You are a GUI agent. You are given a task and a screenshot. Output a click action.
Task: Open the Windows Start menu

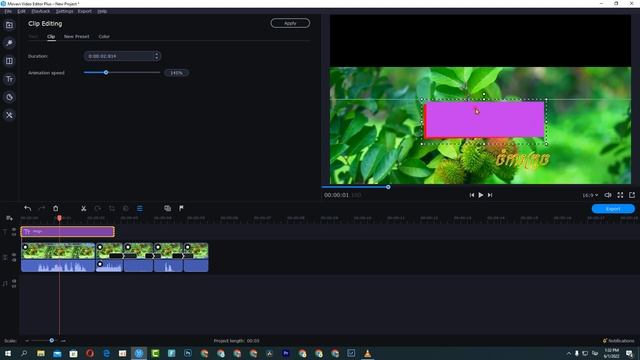[x=7, y=353]
